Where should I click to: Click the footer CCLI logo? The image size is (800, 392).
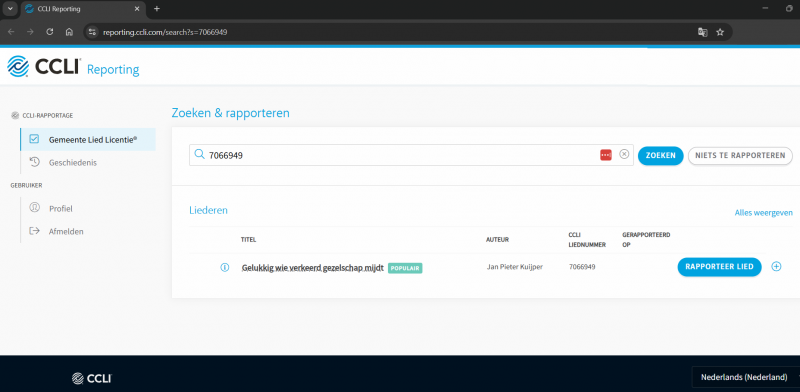click(x=91, y=378)
